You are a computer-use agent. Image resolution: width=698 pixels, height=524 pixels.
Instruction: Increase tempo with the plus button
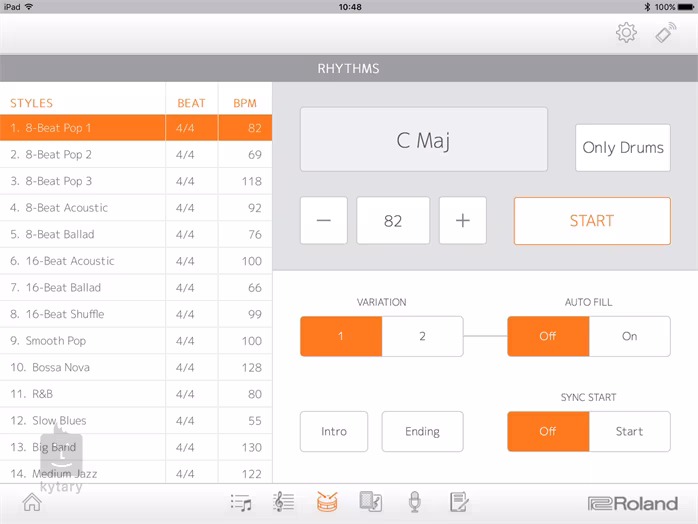[x=462, y=221]
